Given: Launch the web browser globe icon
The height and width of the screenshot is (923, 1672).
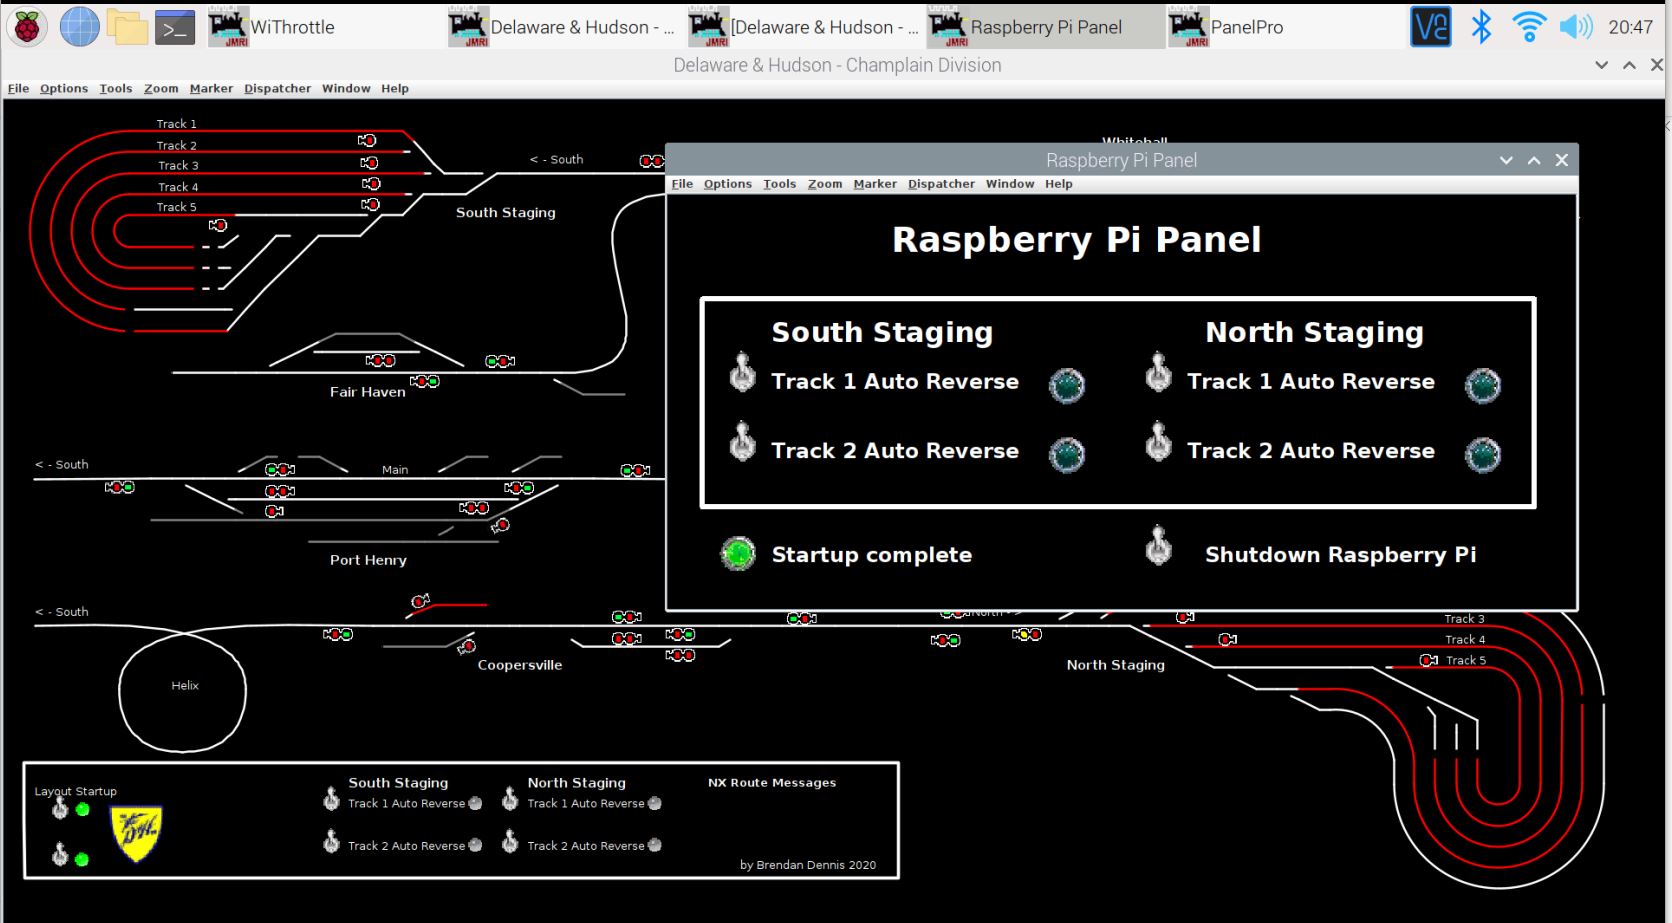Looking at the screenshot, I should (78, 27).
